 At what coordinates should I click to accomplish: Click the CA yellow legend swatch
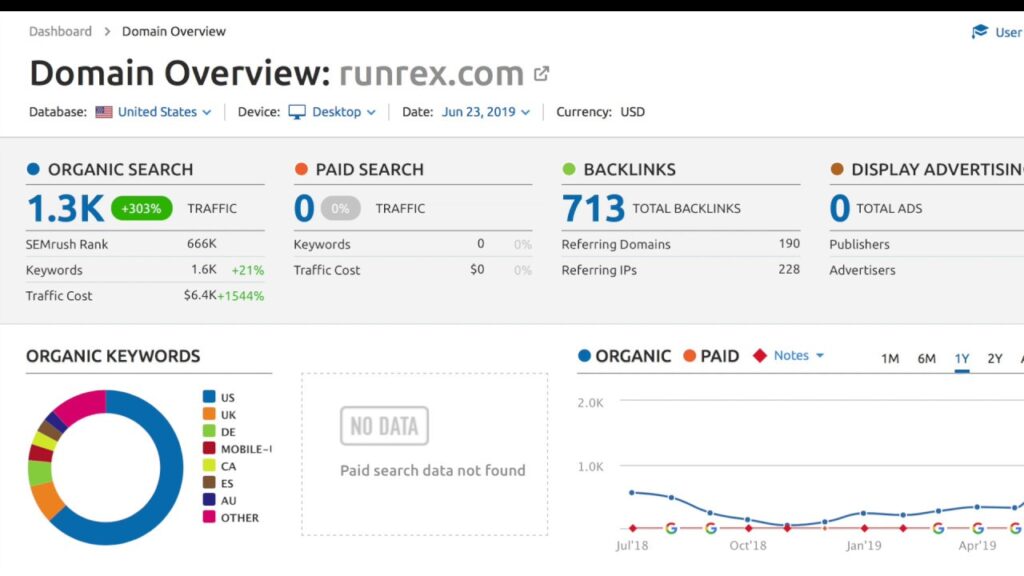(209, 465)
